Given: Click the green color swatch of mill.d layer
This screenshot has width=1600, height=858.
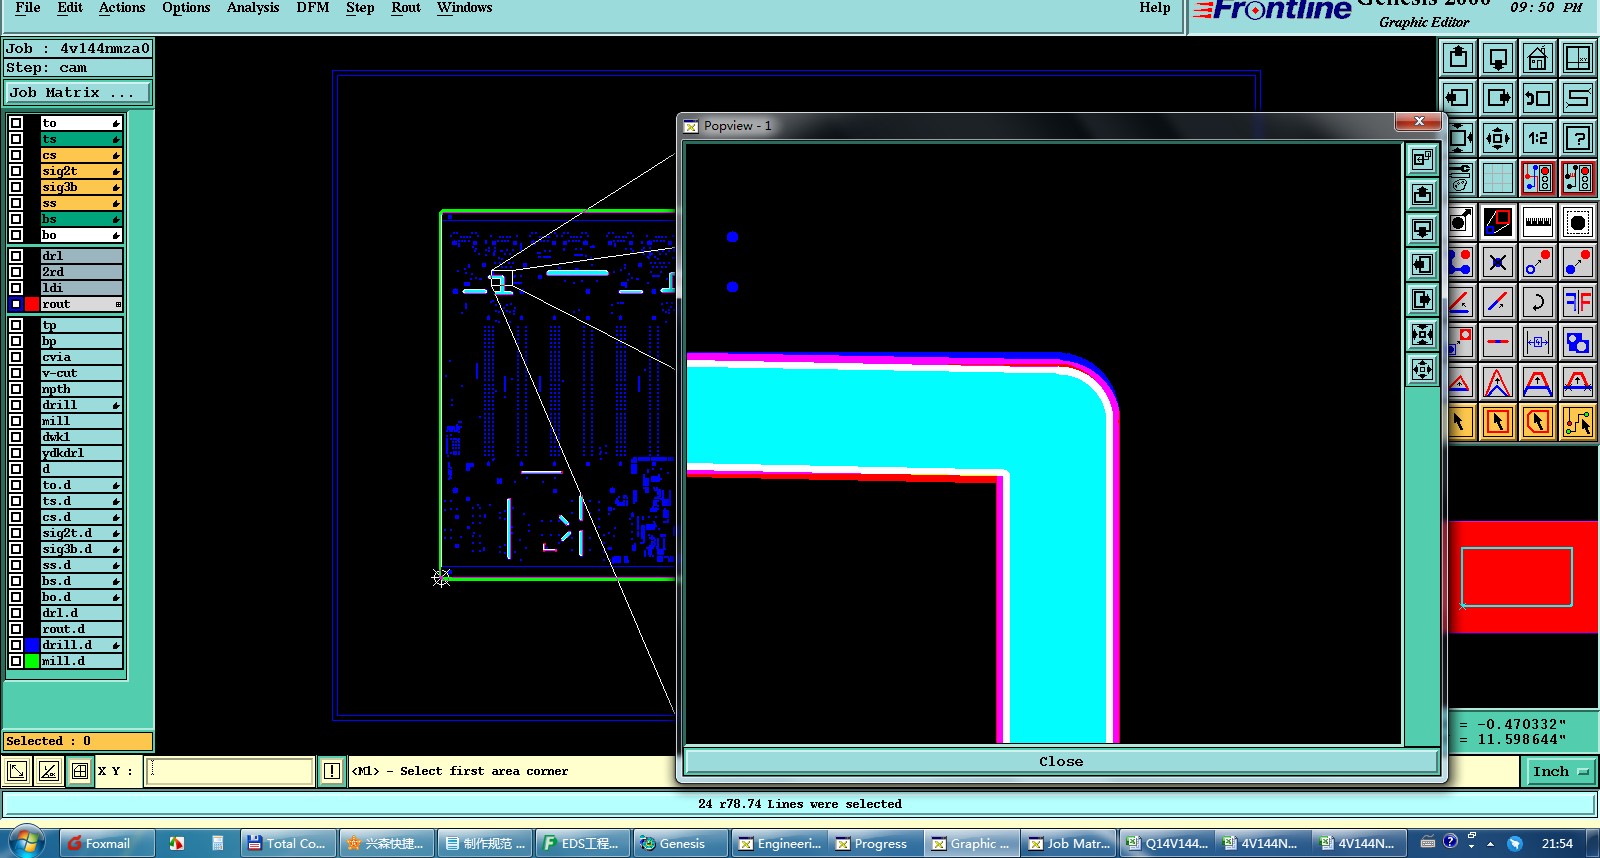Looking at the screenshot, I should pyautogui.click(x=32, y=661).
